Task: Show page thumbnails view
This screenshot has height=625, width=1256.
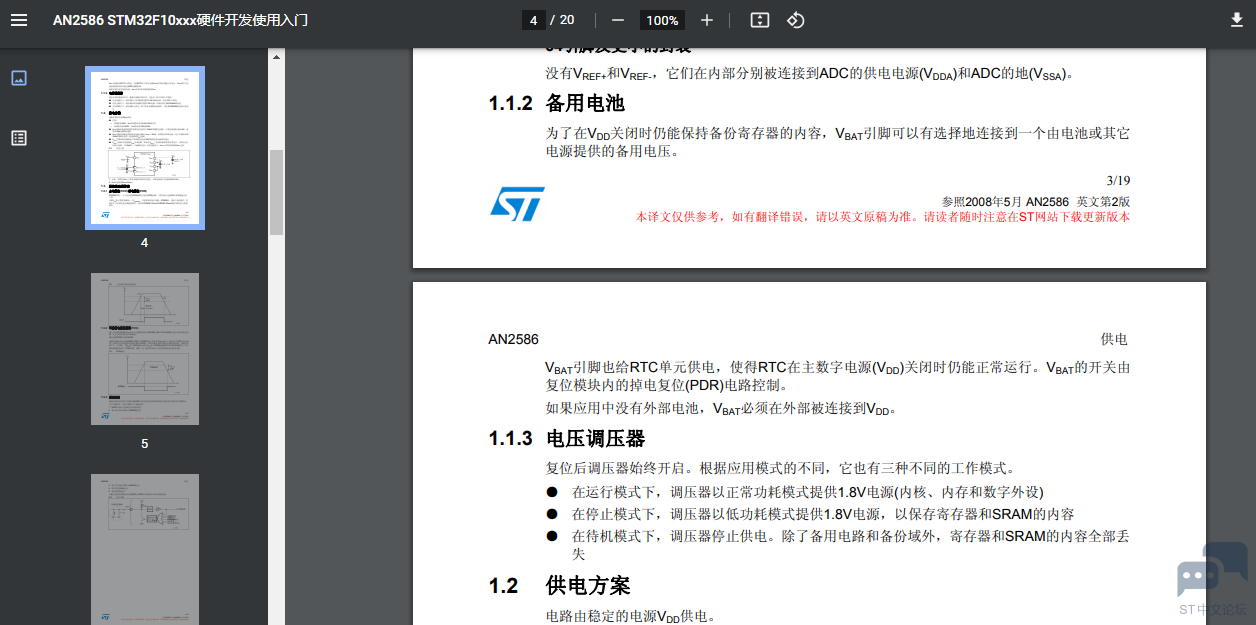Action: pos(19,78)
